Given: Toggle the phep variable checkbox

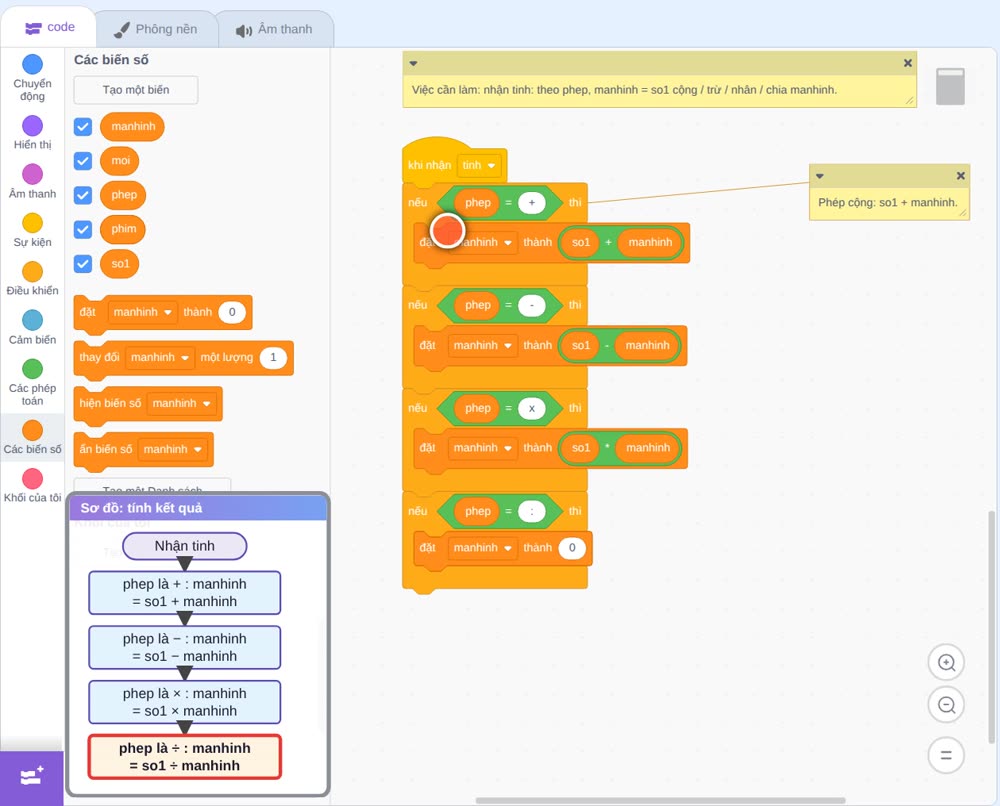Looking at the screenshot, I should (x=83, y=195).
